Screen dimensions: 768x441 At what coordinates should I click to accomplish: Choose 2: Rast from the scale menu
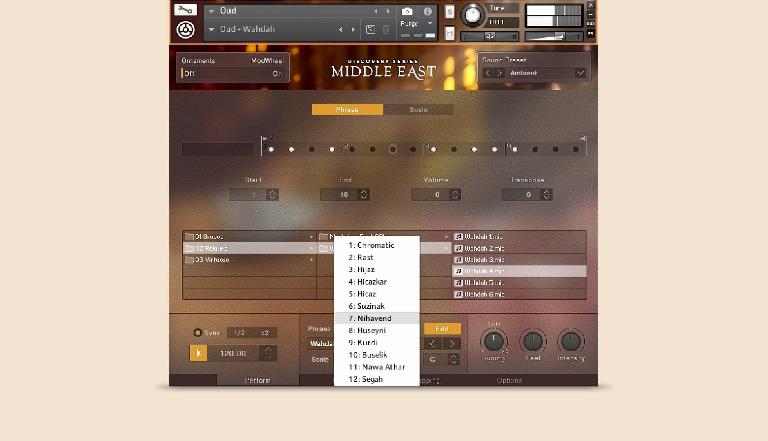pos(377,258)
